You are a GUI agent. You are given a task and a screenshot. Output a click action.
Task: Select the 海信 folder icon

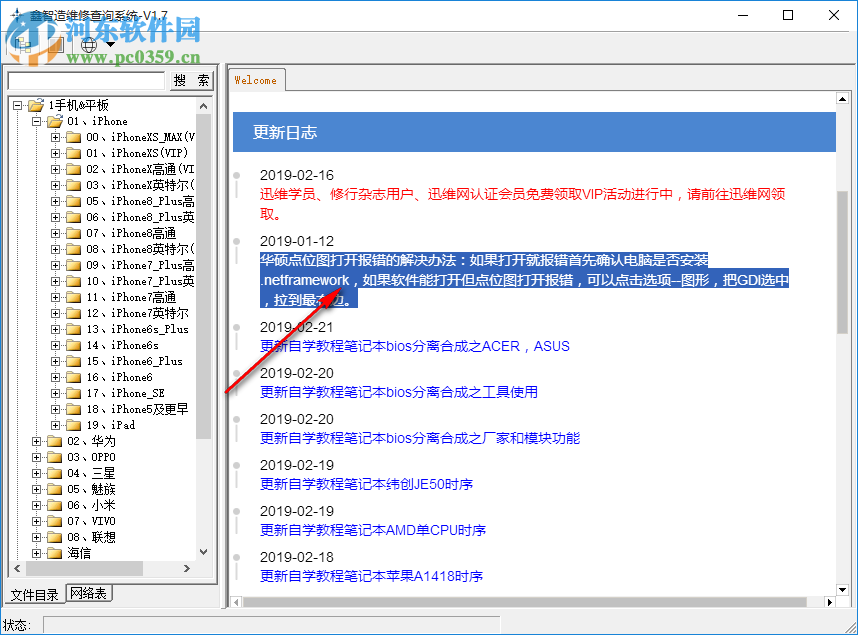click(x=54, y=553)
